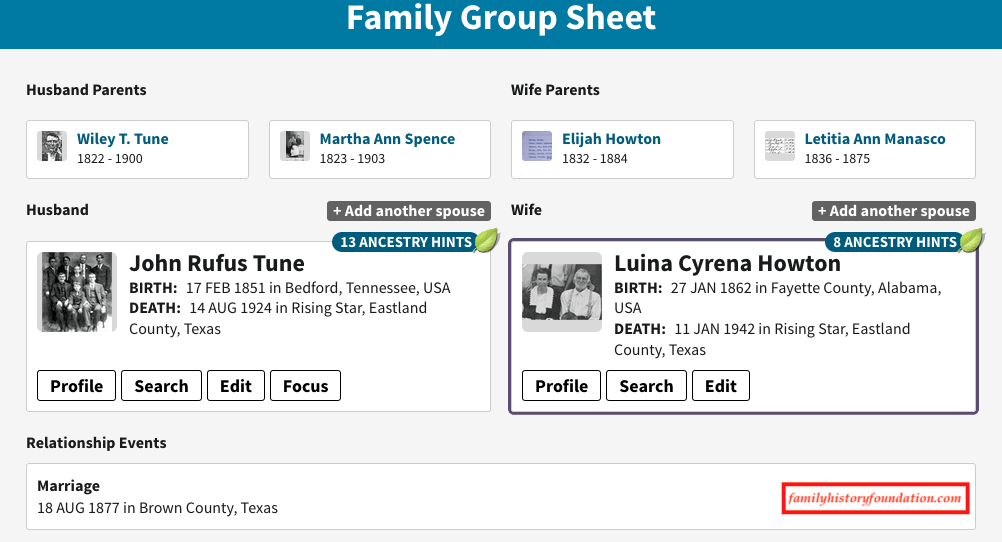This screenshot has width=1002, height=542.
Task: Open Wiley T. Tune's photo thumbnail
Action: click(52, 146)
